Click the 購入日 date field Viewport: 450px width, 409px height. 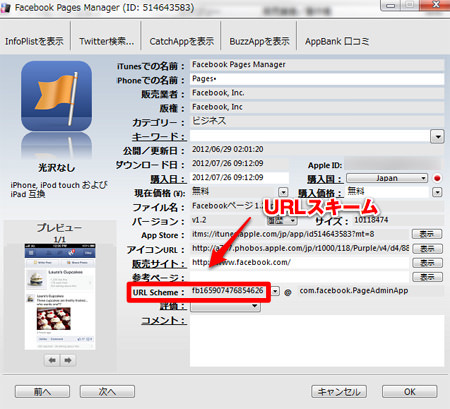[239, 178]
